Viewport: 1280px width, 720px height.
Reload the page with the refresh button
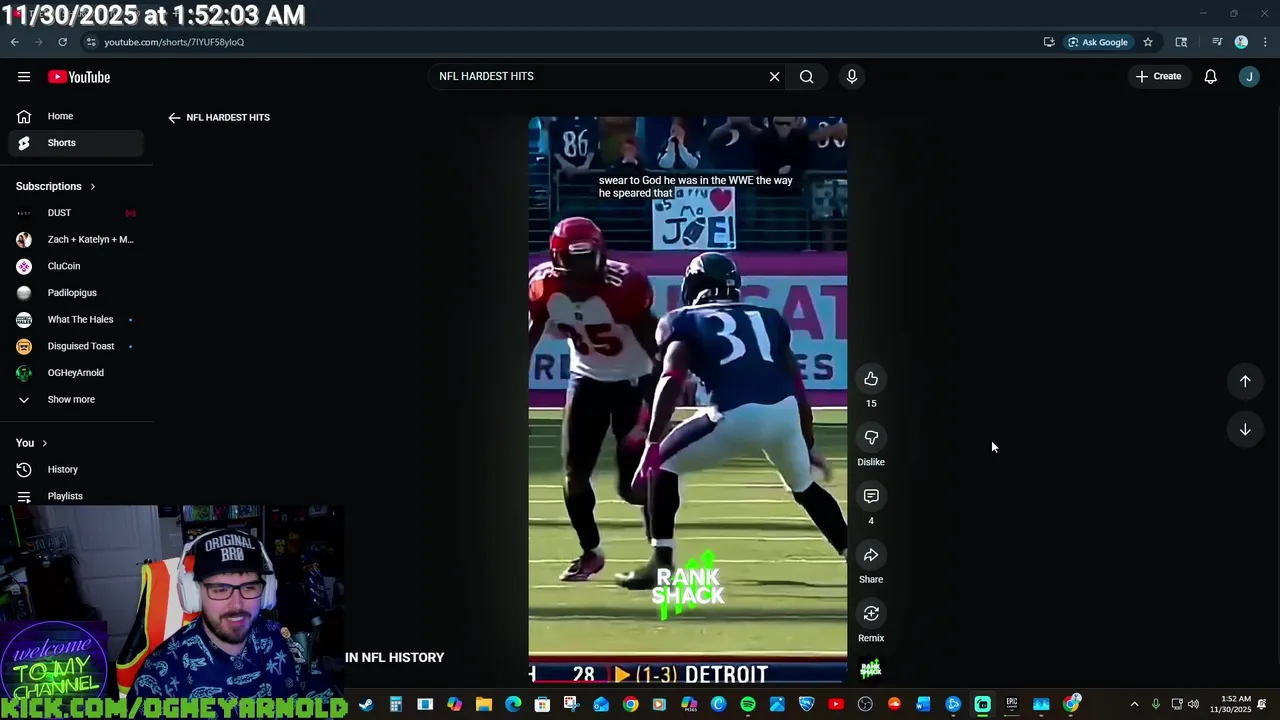62,42
